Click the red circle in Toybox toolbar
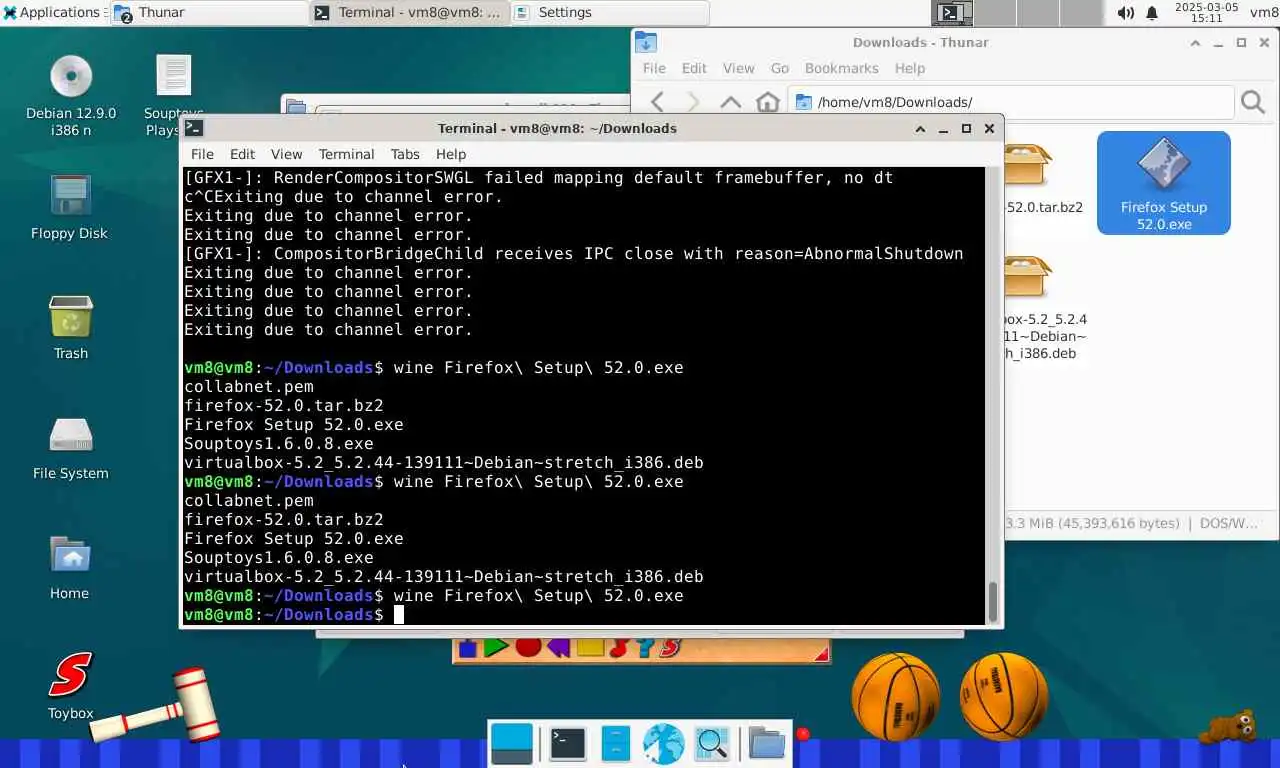The width and height of the screenshot is (1280, 768). (528, 647)
